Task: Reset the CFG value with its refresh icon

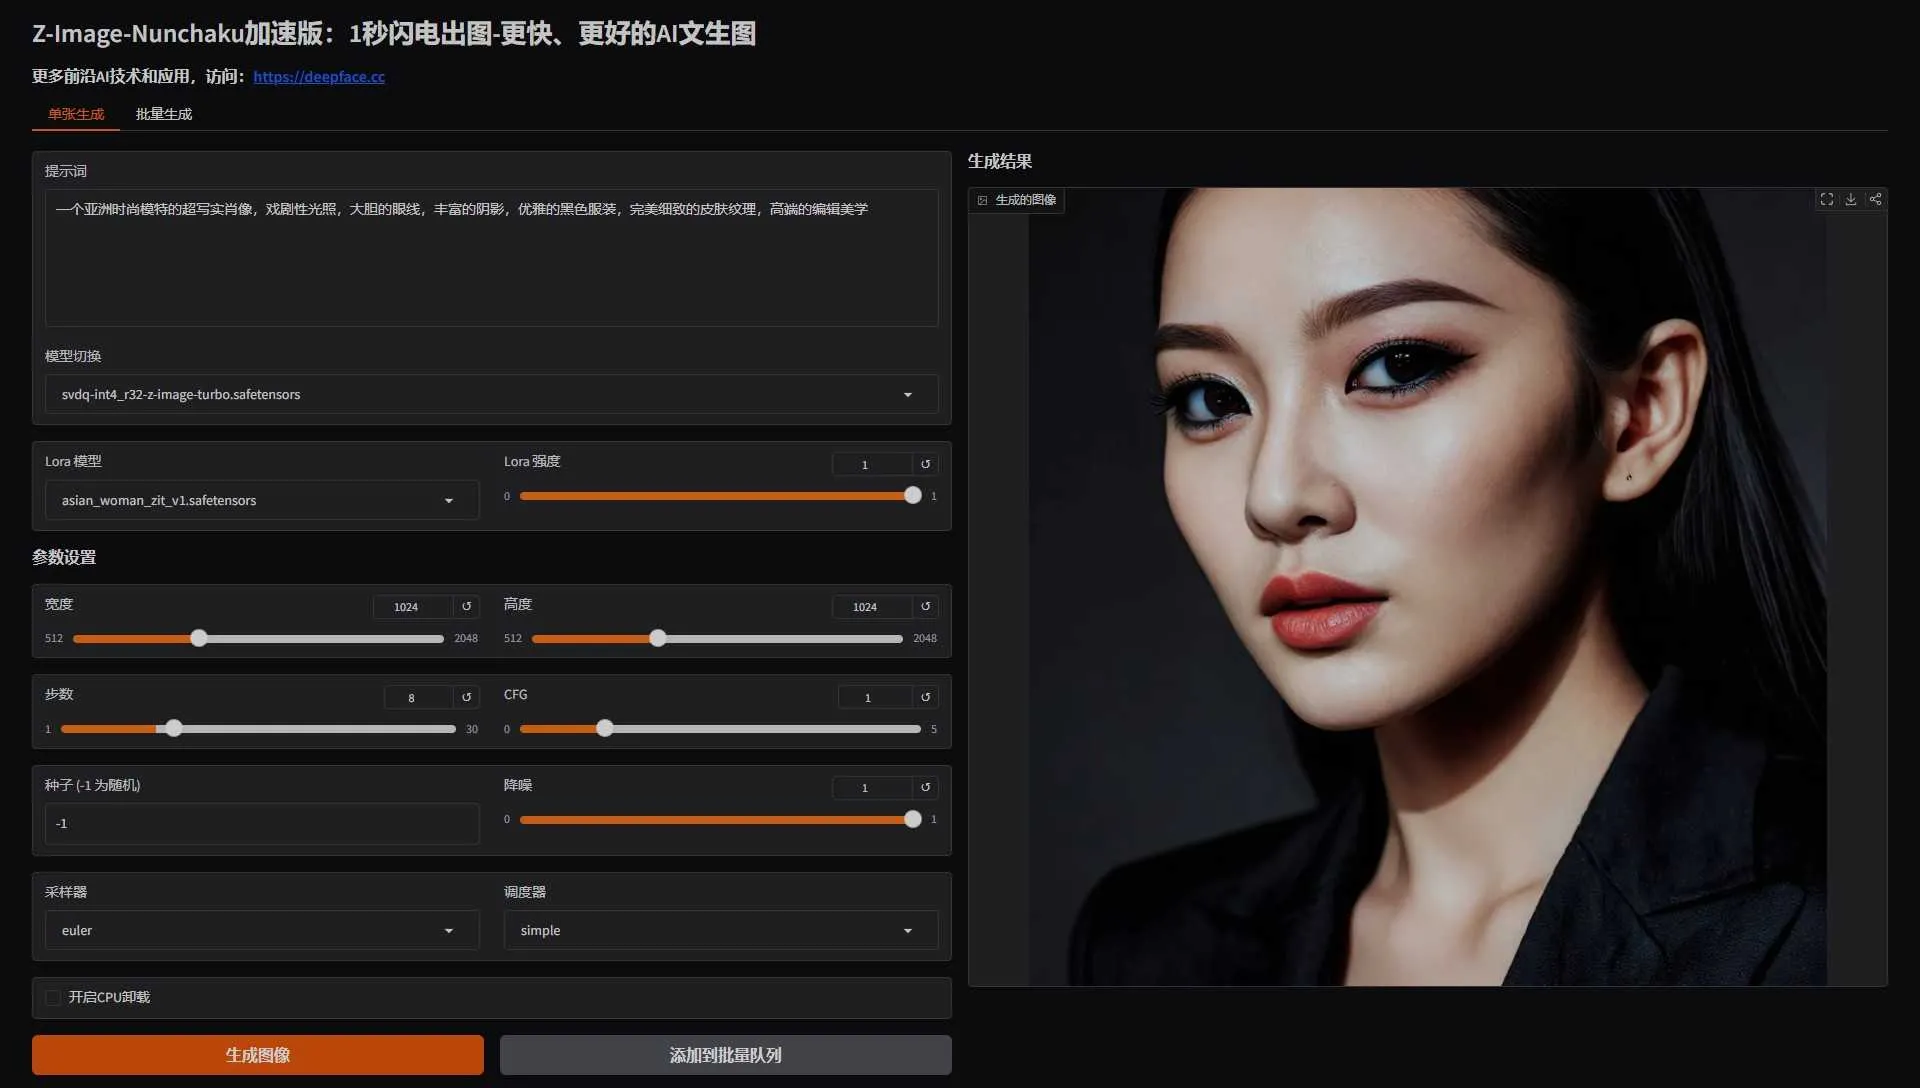Action: click(925, 696)
